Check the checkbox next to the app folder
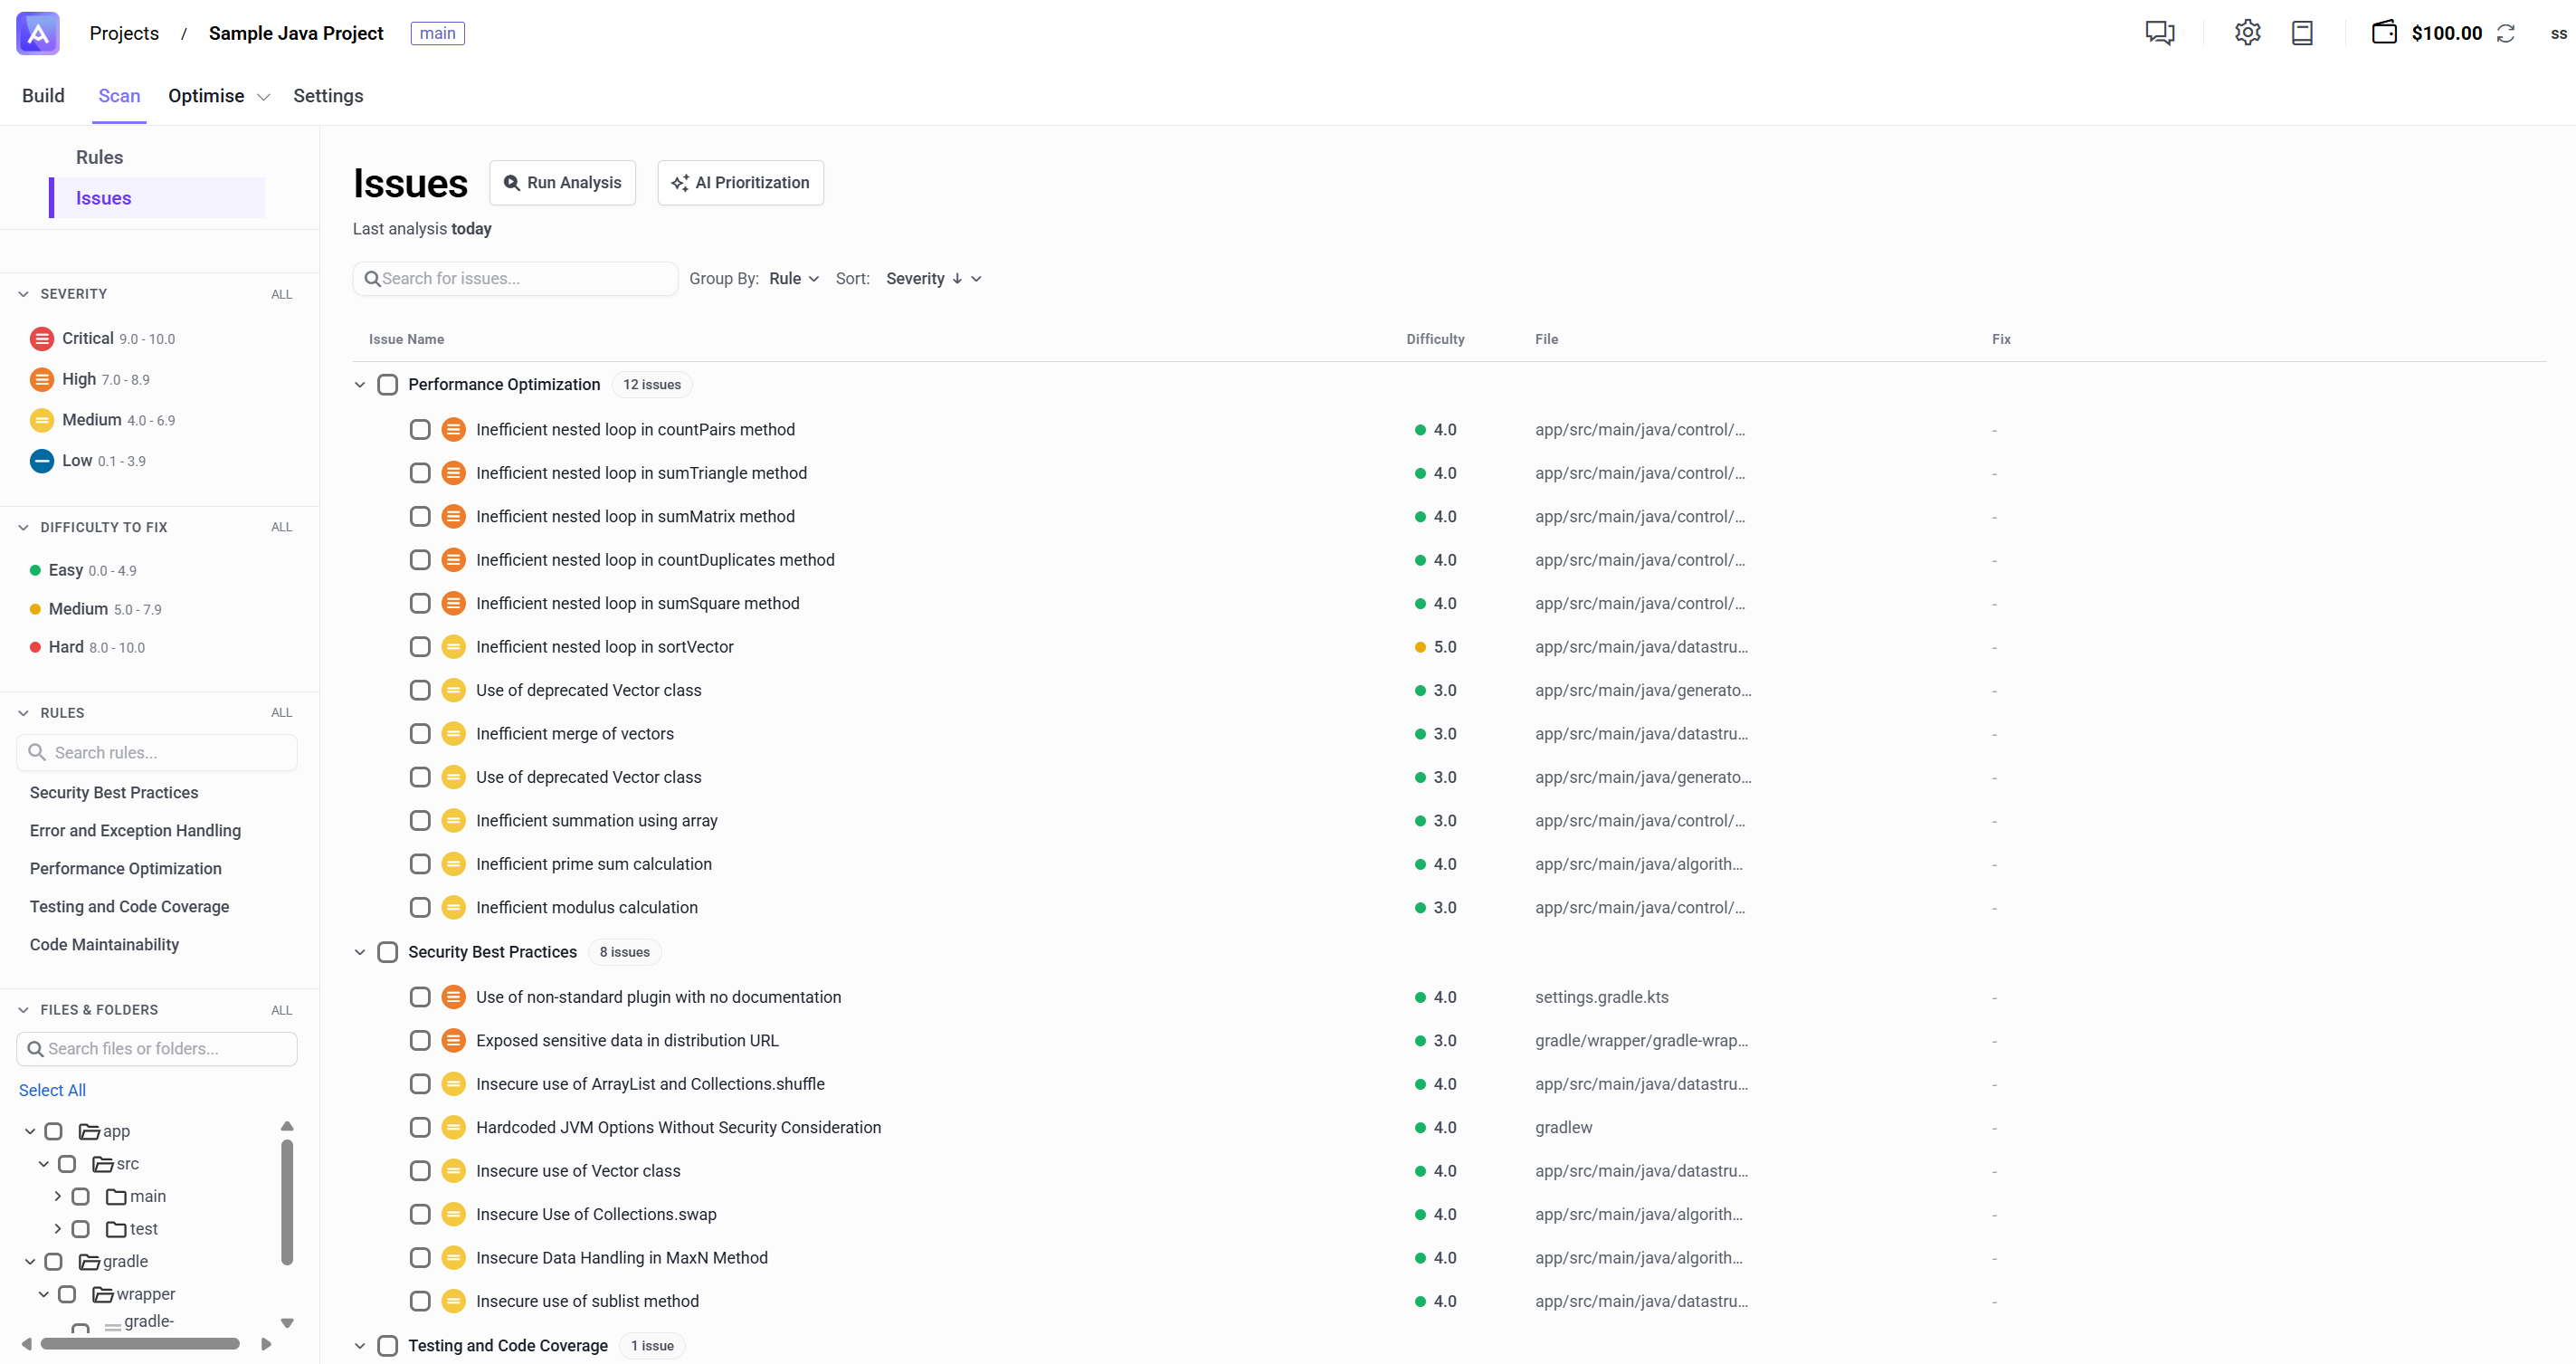This screenshot has width=2576, height=1364. [x=54, y=1131]
